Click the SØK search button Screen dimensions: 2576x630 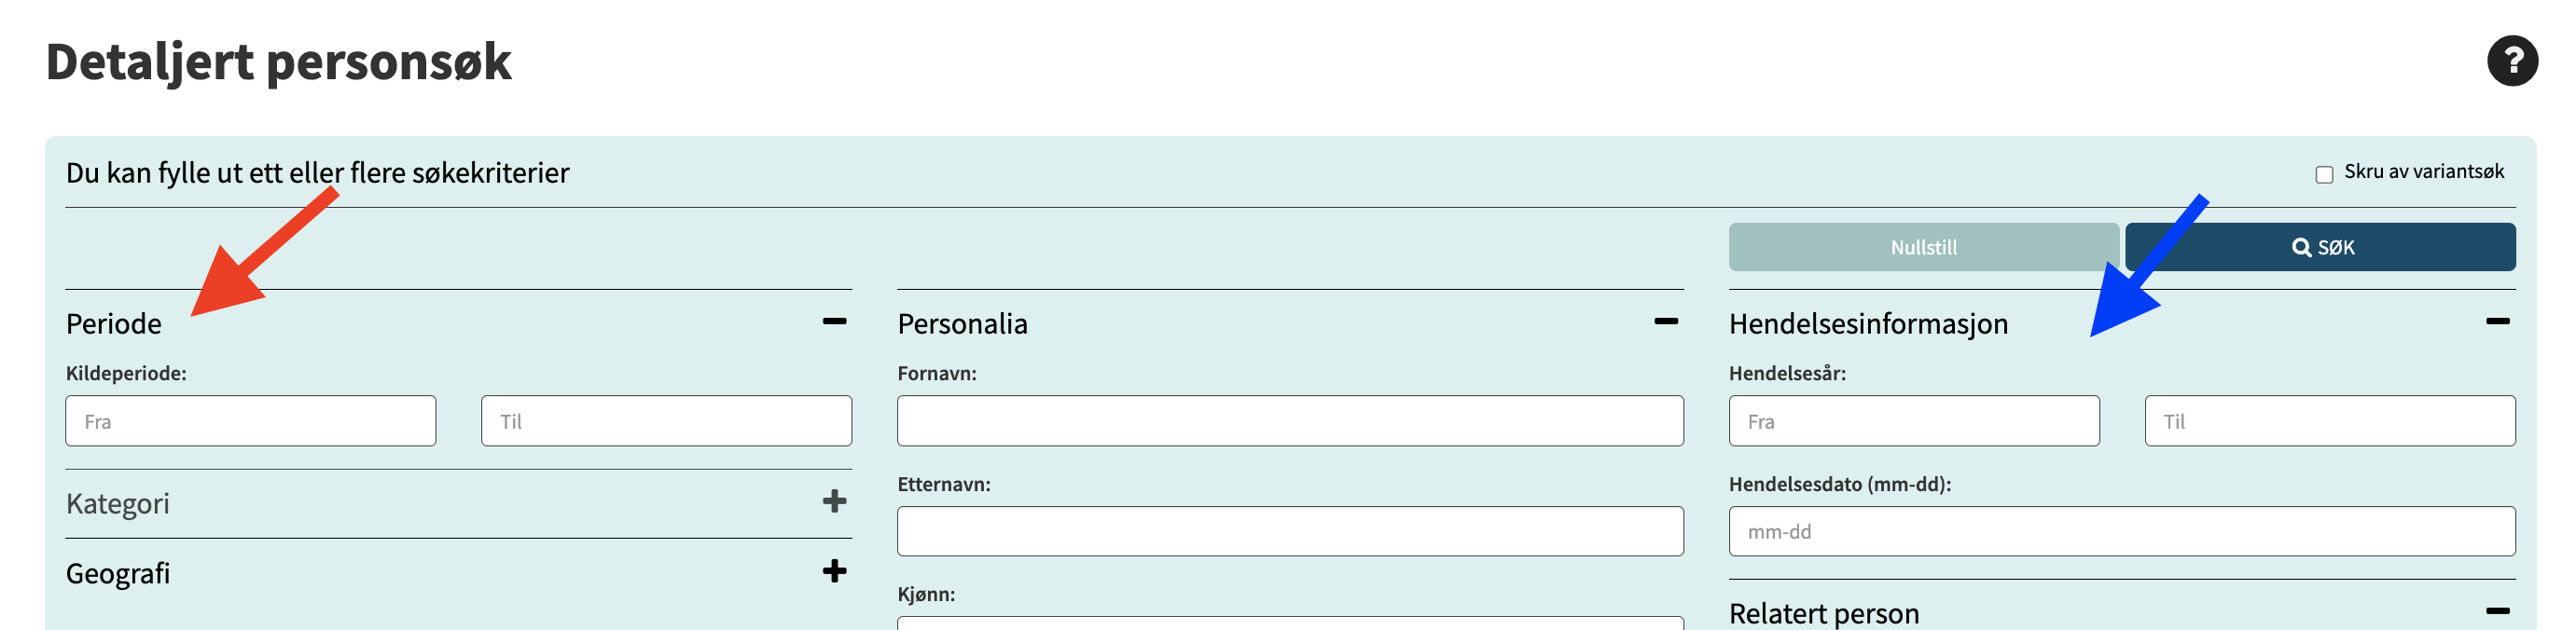(2320, 247)
